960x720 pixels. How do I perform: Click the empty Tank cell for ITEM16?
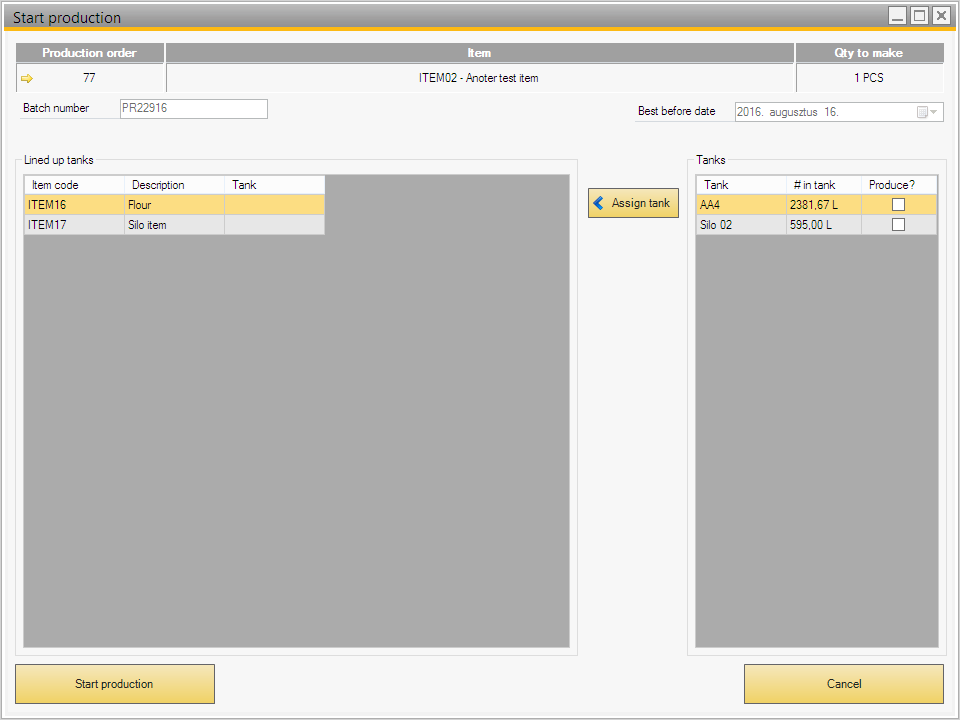tap(274, 205)
